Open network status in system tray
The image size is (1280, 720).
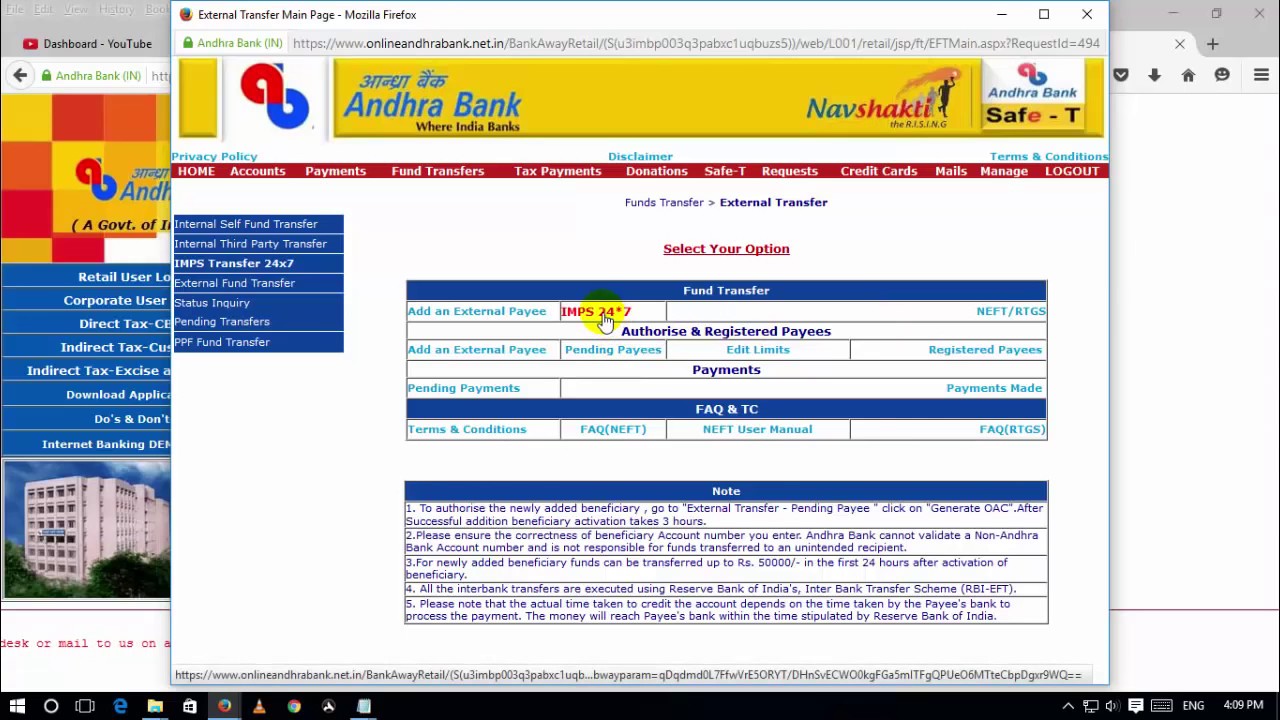pyautogui.click(x=1090, y=706)
